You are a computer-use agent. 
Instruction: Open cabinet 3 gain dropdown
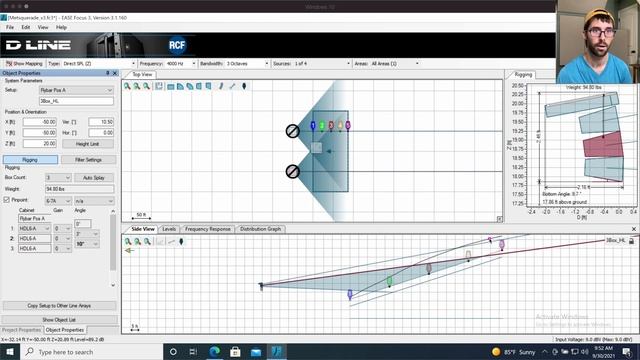pyautogui.click(x=62, y=249)
